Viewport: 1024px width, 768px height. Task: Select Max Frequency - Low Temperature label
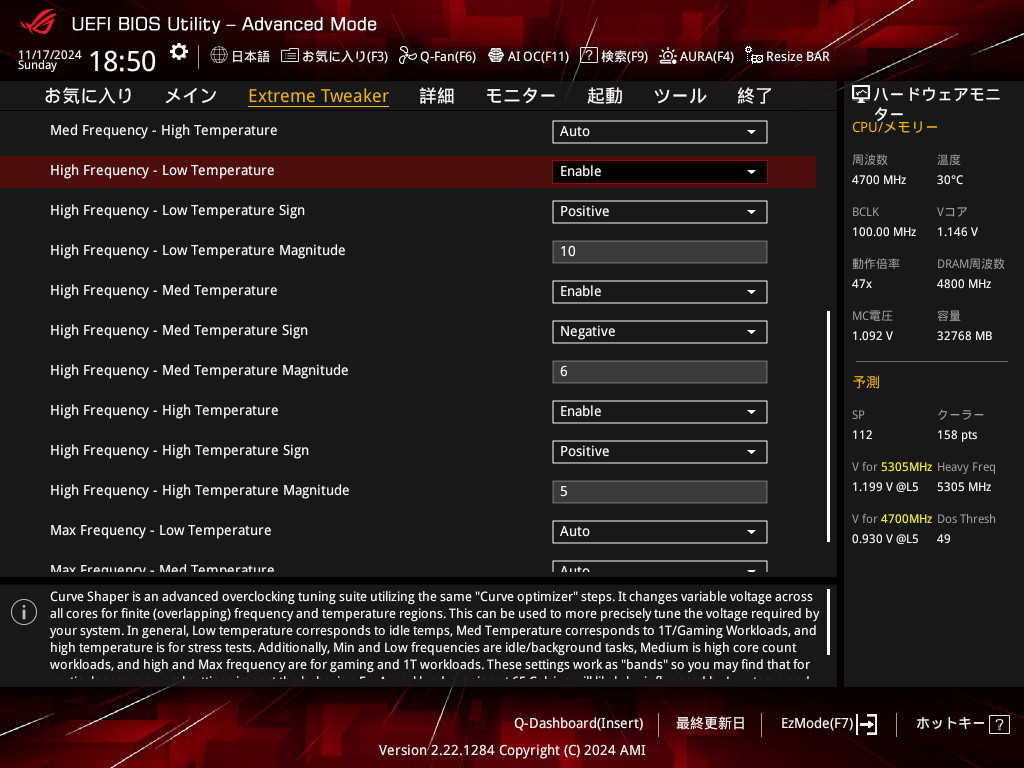click(x=161, y=530)
